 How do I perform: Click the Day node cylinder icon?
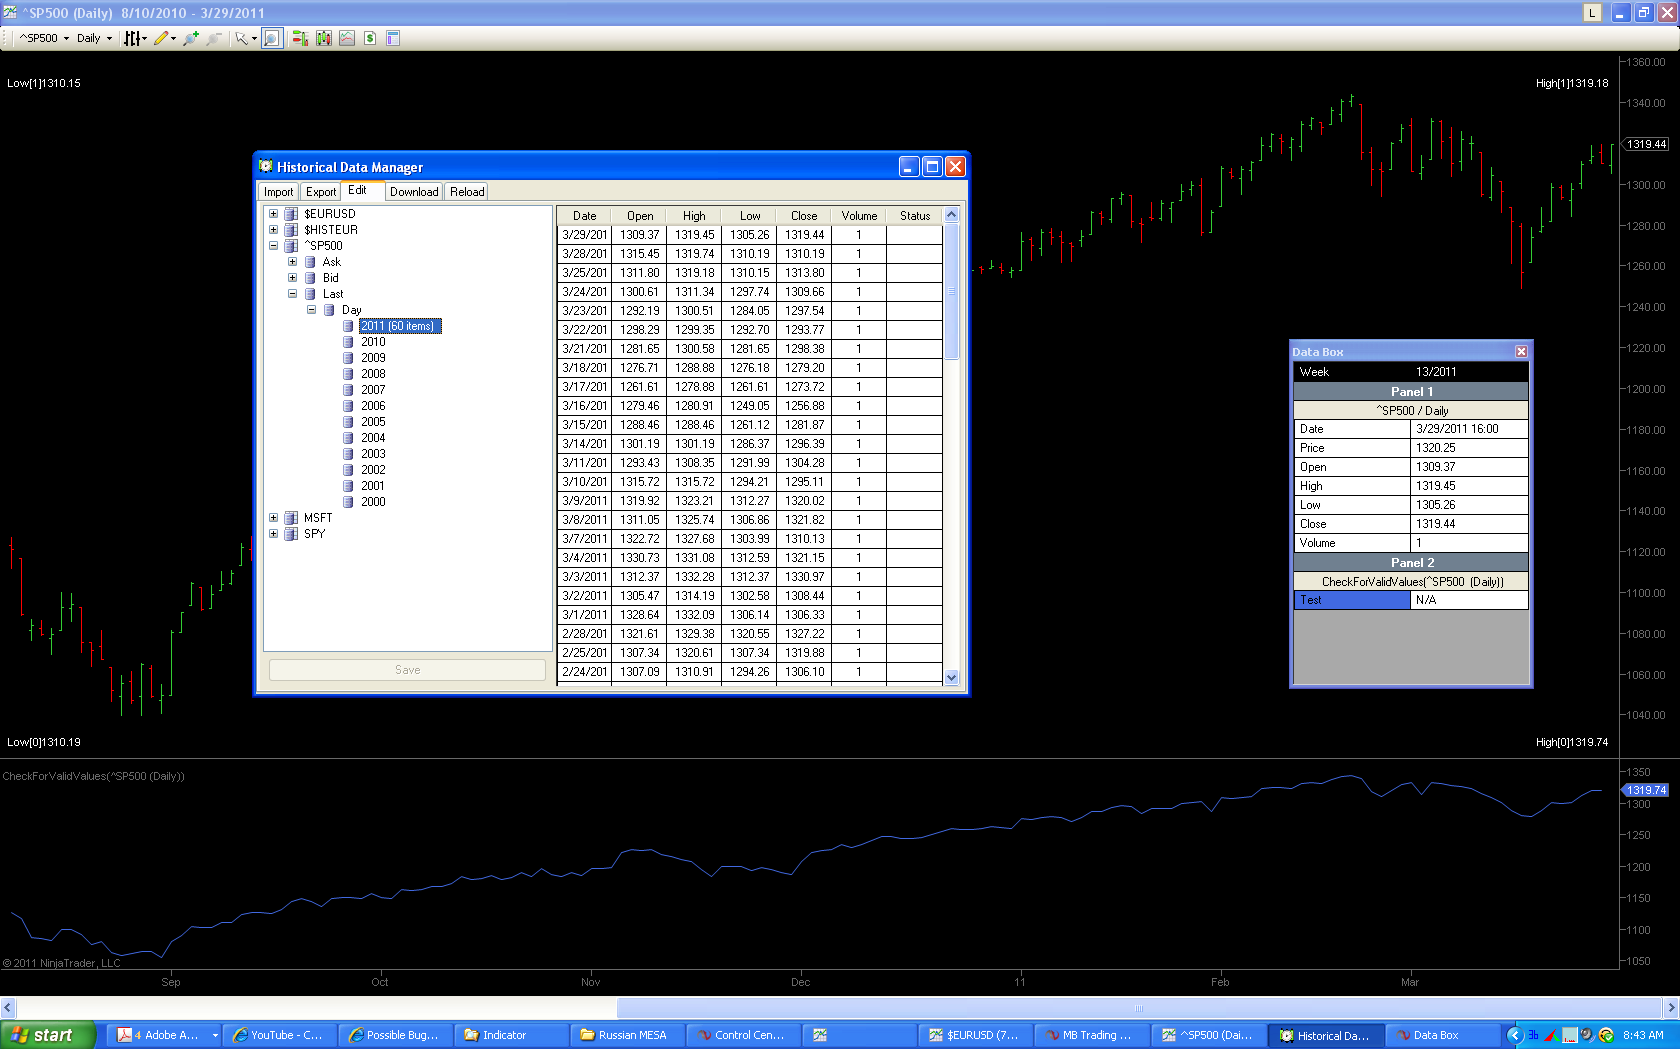pos(329,310)
